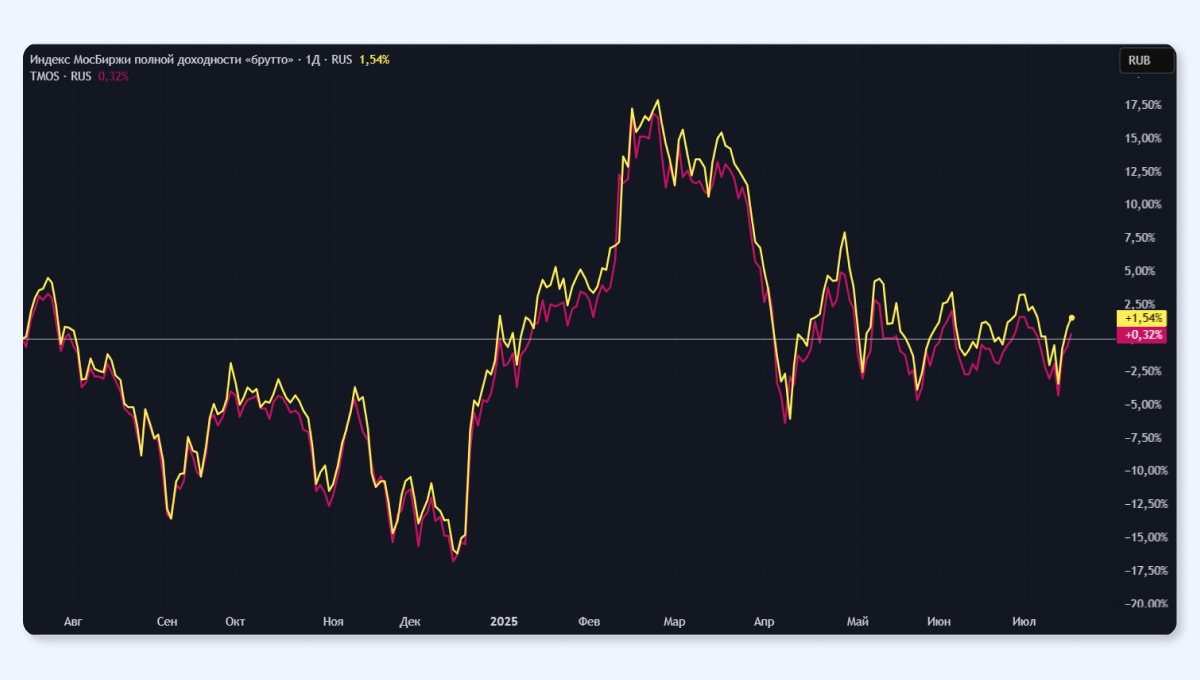Click the -5,00% axis label

[x=1142, y=404]
